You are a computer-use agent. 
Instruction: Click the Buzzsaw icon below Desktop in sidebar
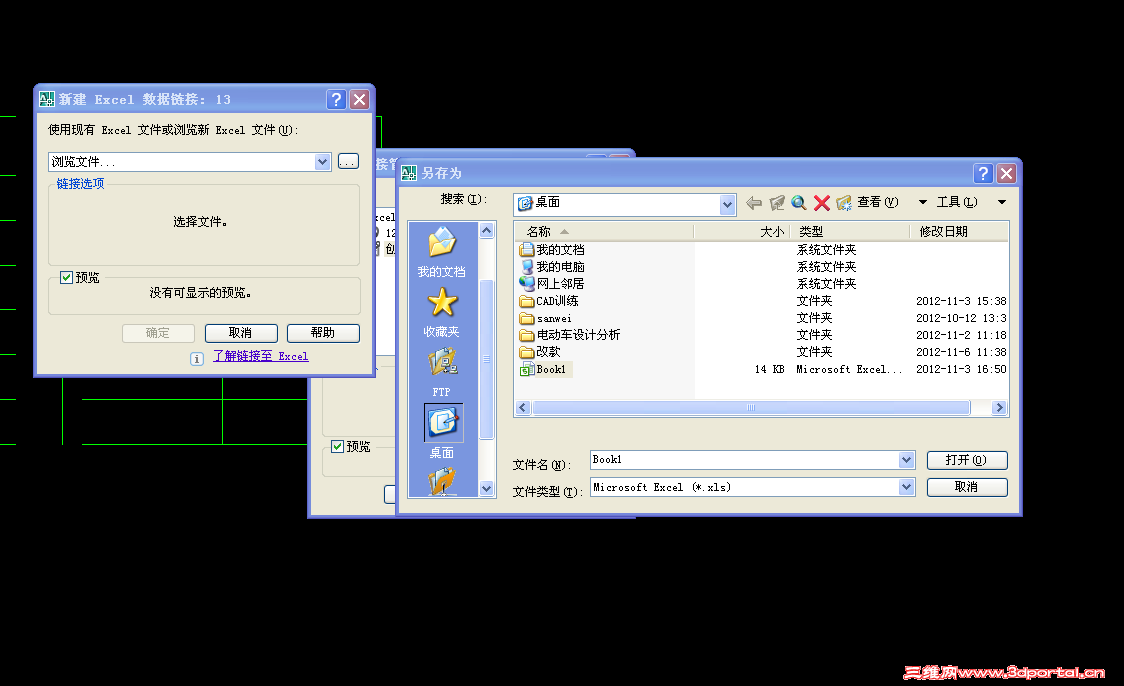point(442,482)
